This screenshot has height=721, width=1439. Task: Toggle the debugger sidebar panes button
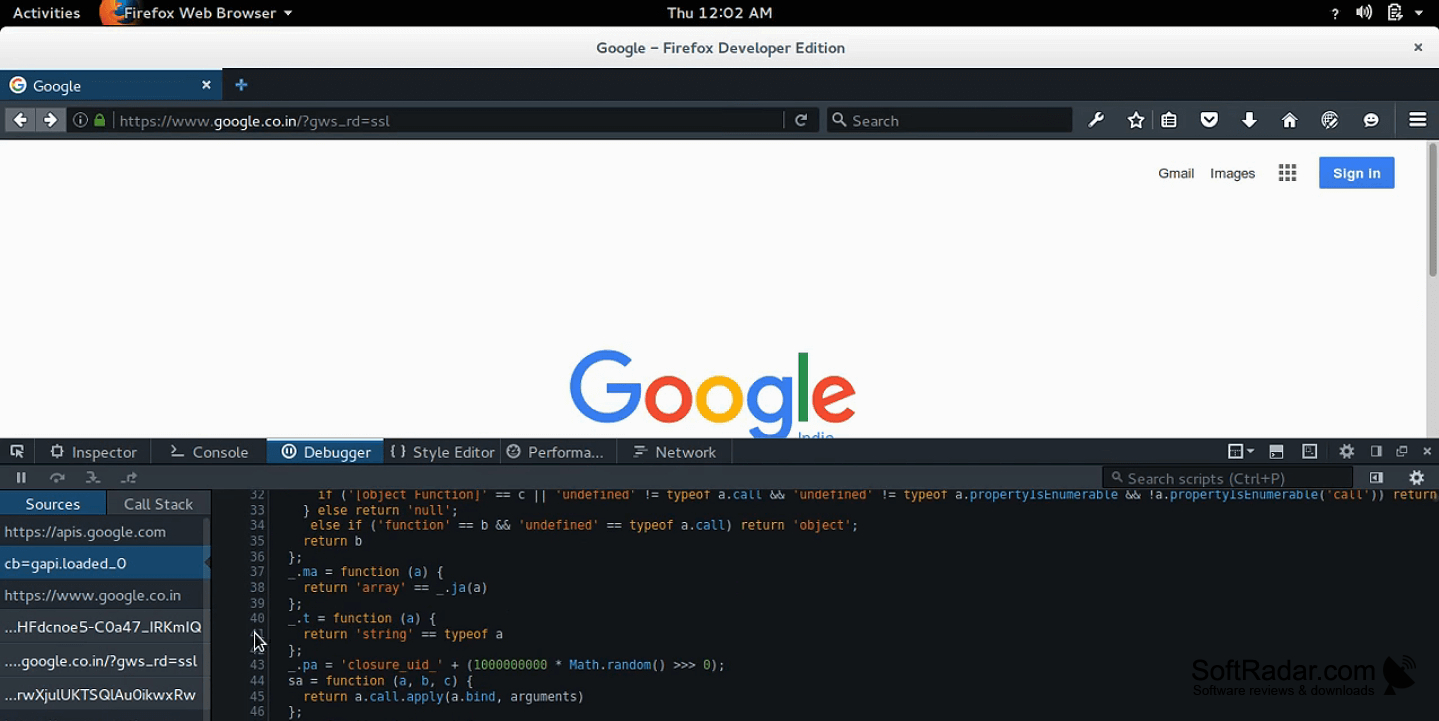coord(1376,478)
